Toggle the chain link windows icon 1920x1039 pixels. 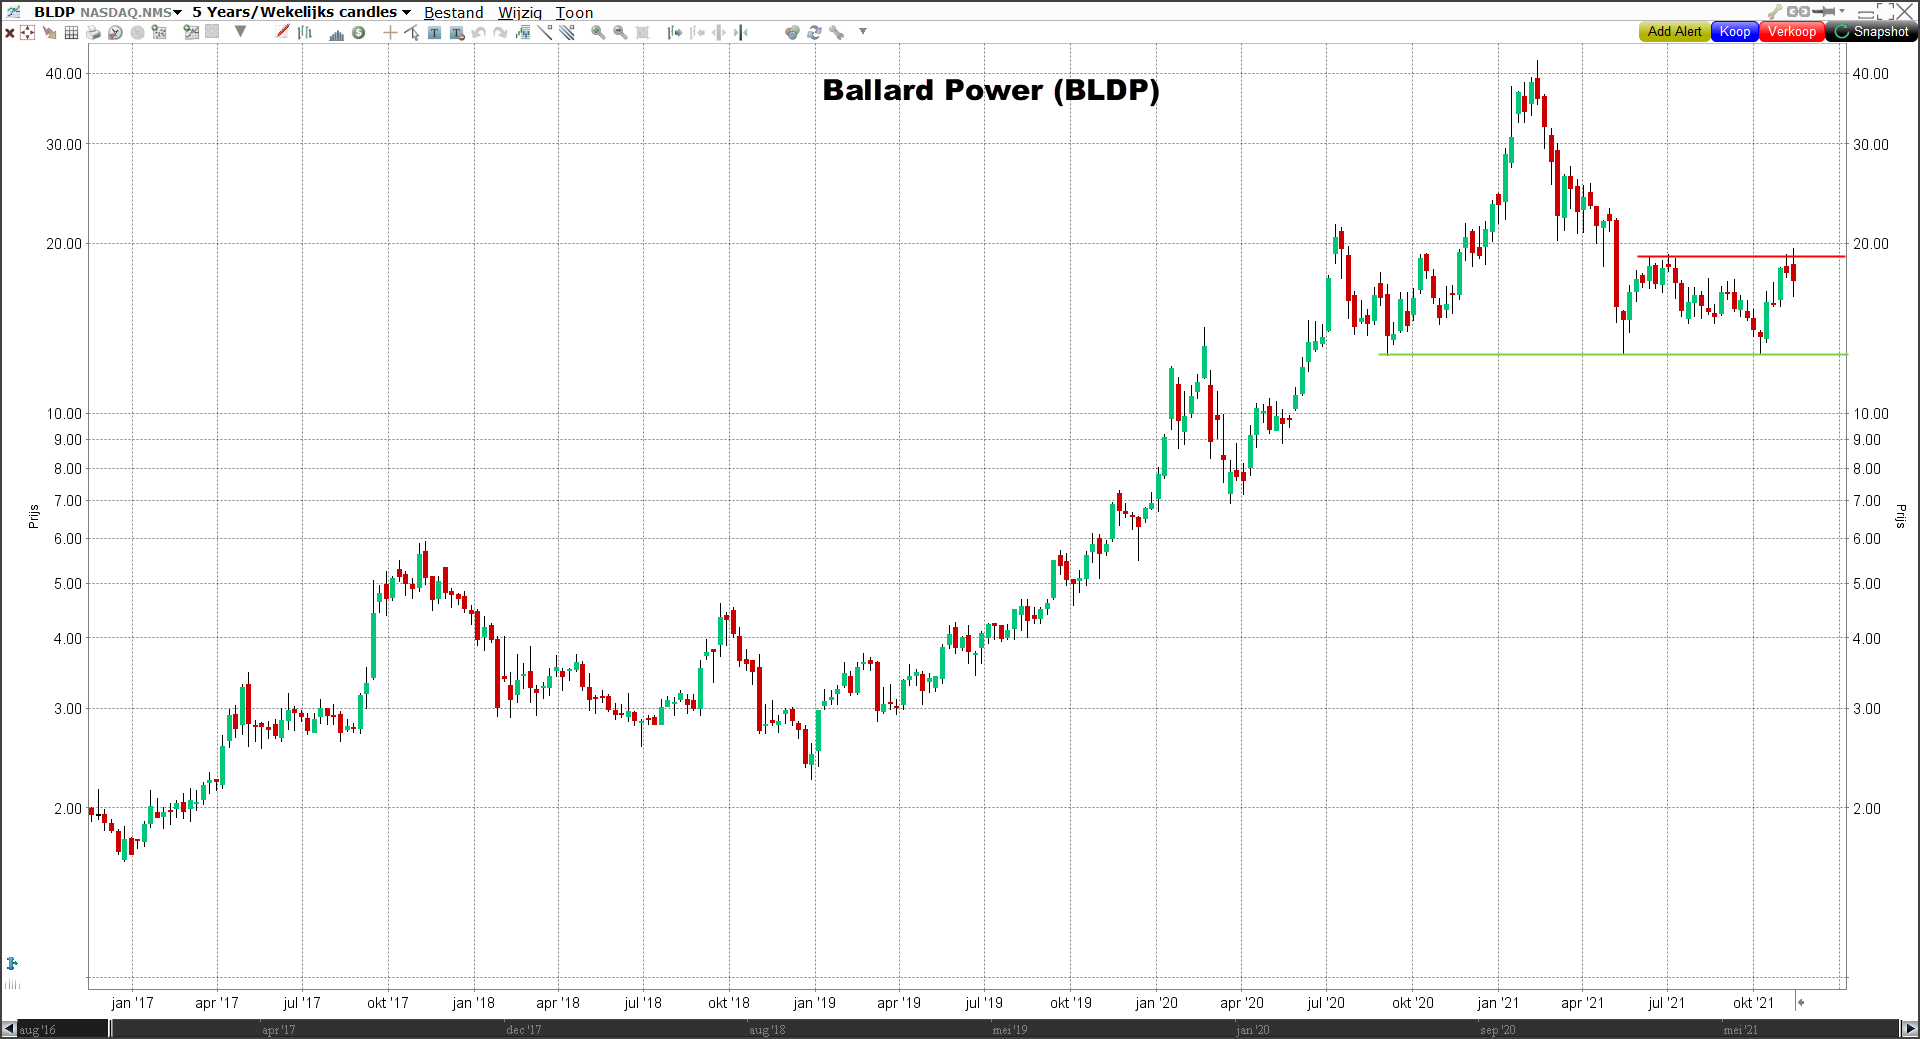tap(1798, 11)
